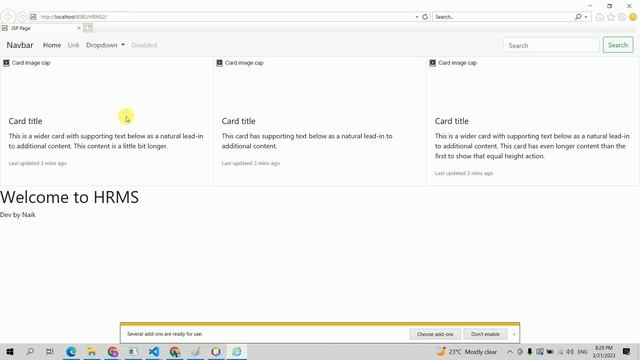The width and height of the screenshot is (640, 360).
Task: Expand the Dropdown nav menu
Action: click(105, 45)
